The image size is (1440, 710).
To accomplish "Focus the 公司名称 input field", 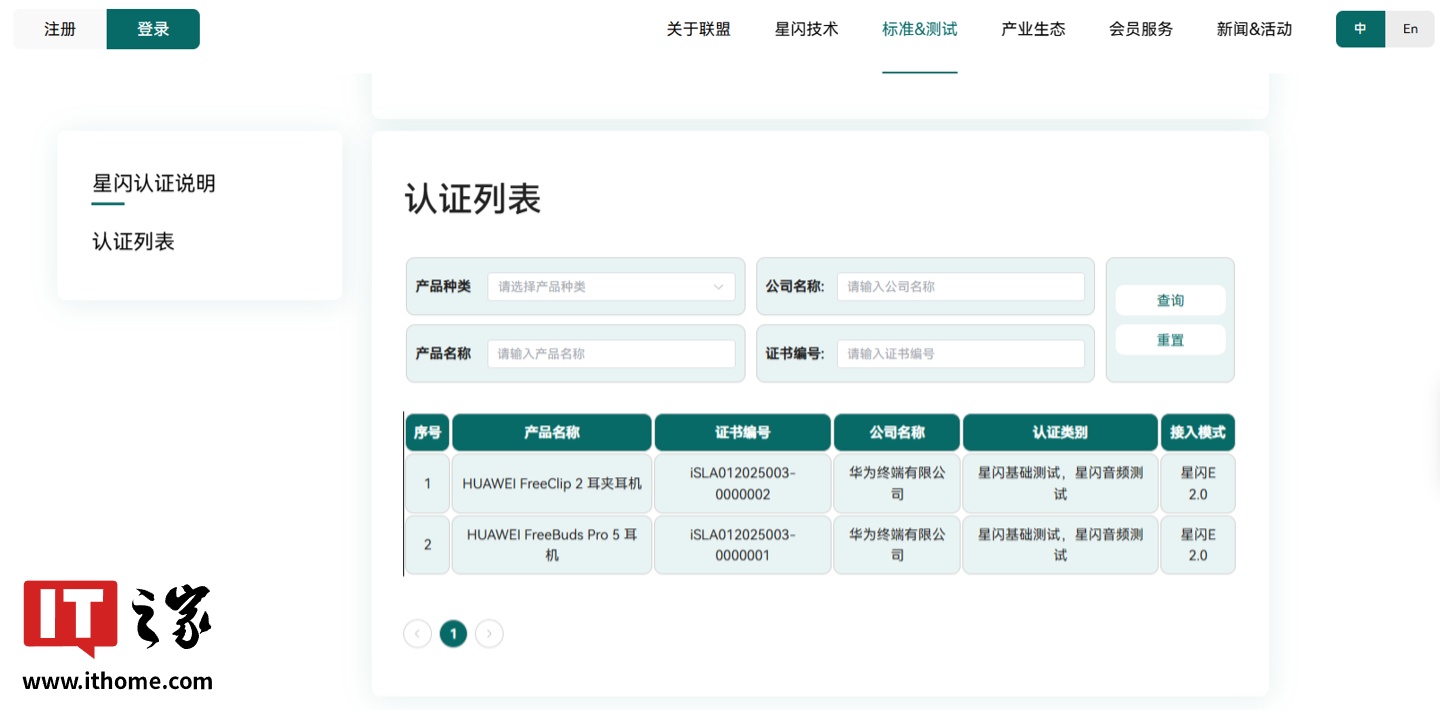I will click(x=960, y=287).
